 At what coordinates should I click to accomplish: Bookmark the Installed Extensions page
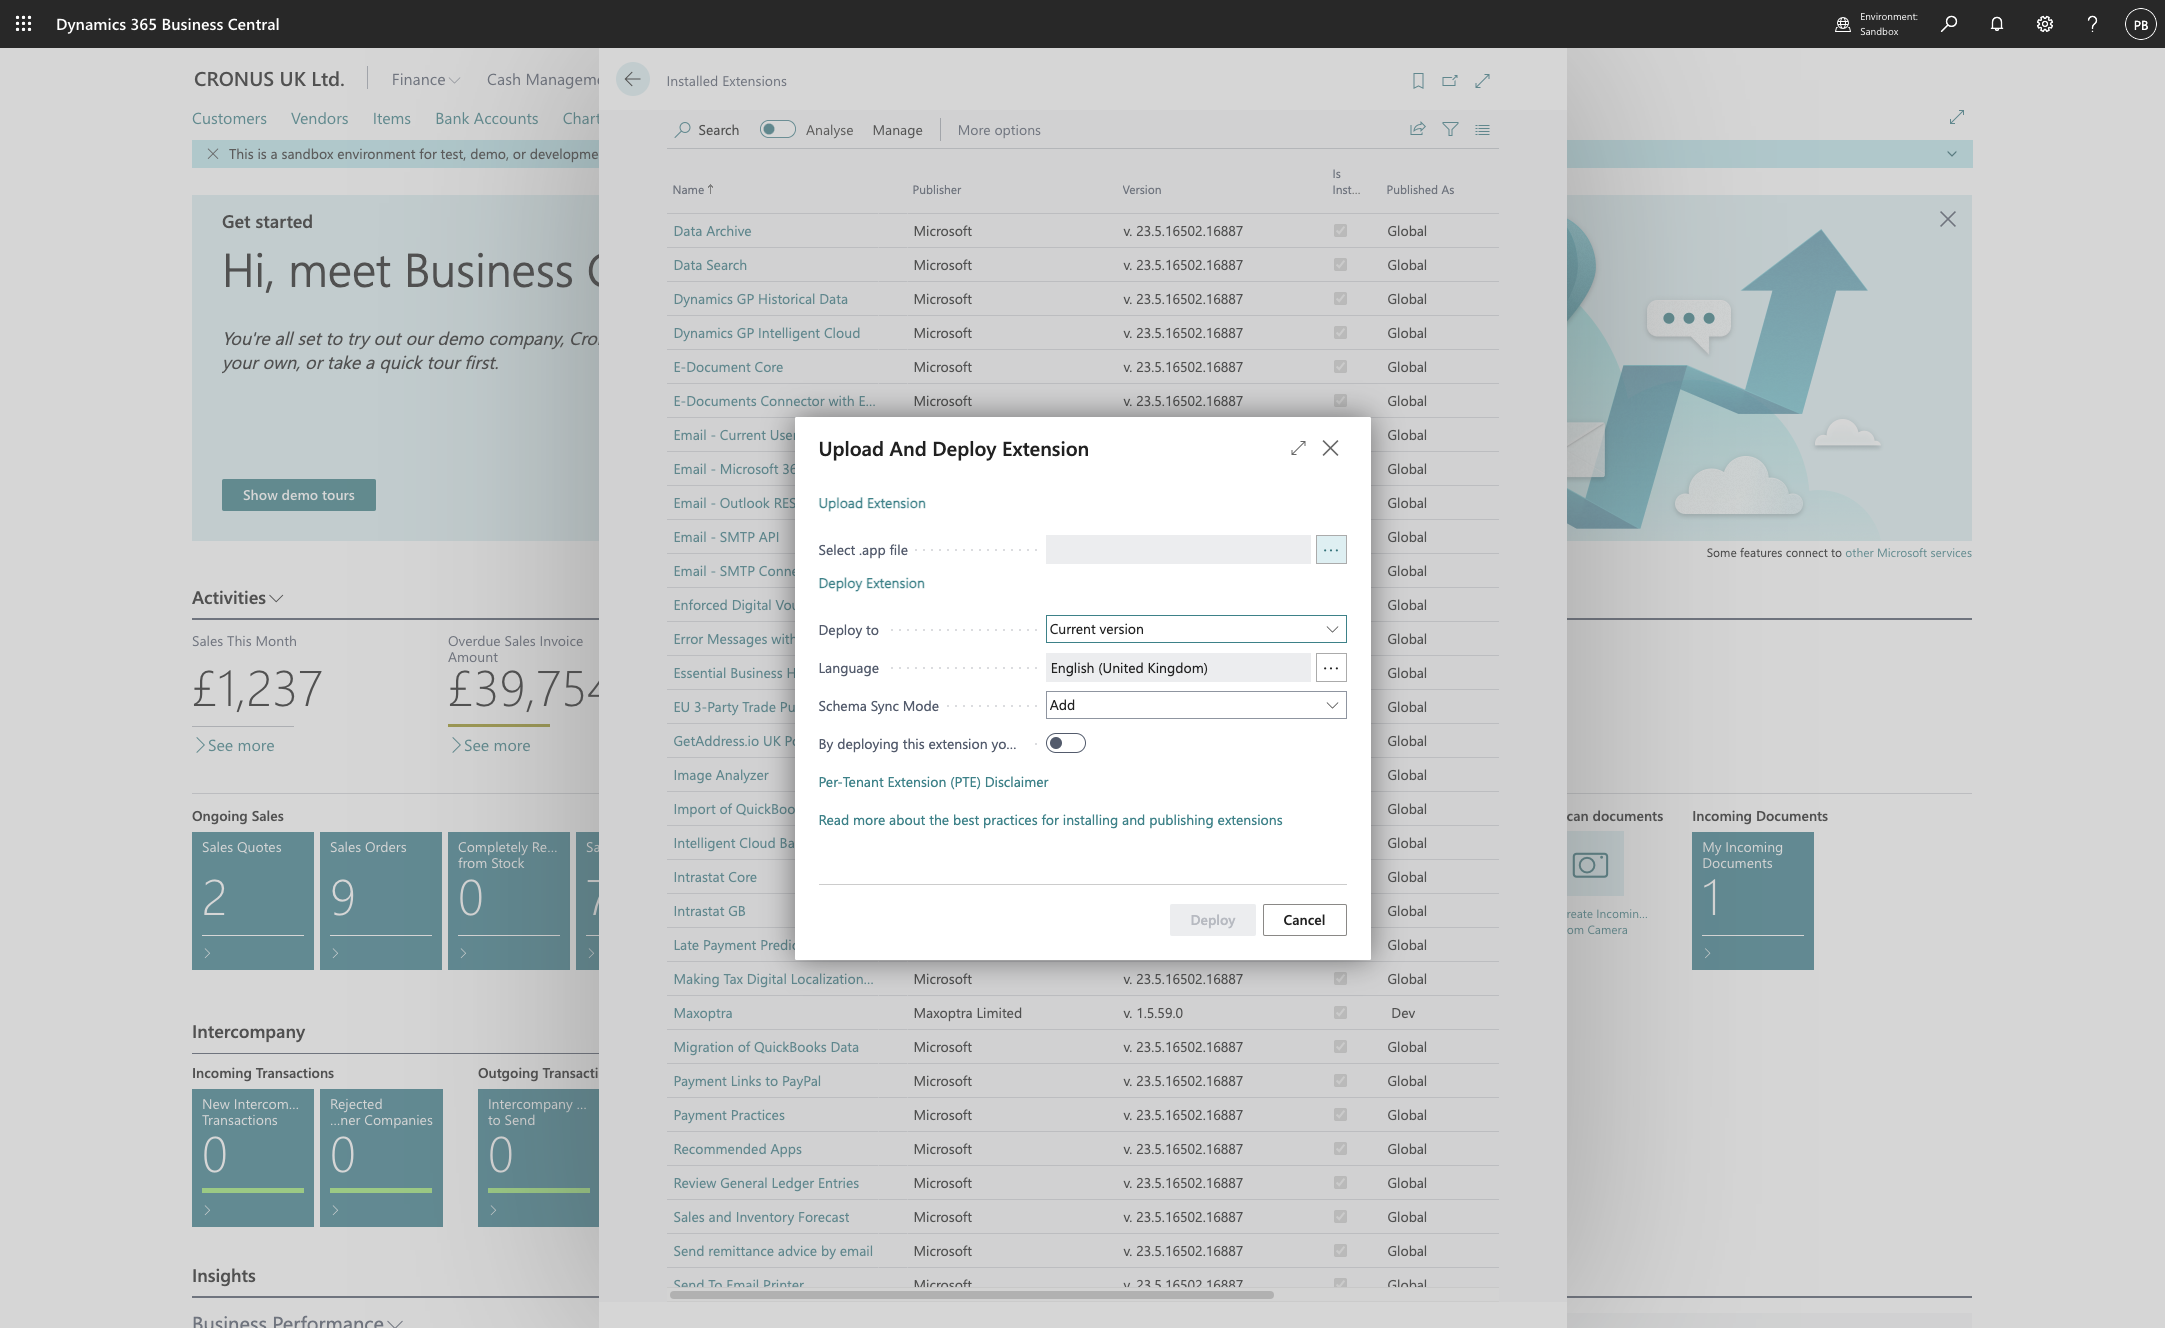(1417, 81)
